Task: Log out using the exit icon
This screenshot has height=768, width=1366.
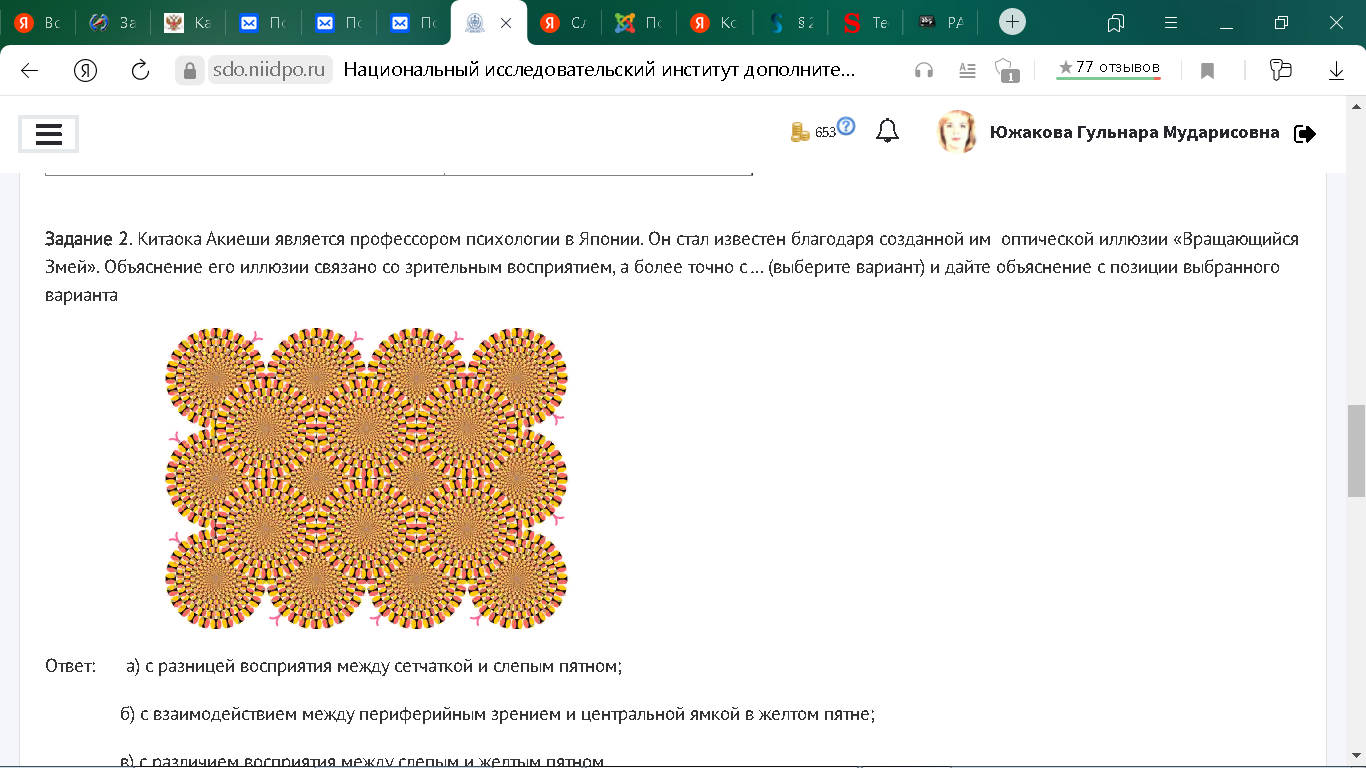Action: tap(1305, 133)
